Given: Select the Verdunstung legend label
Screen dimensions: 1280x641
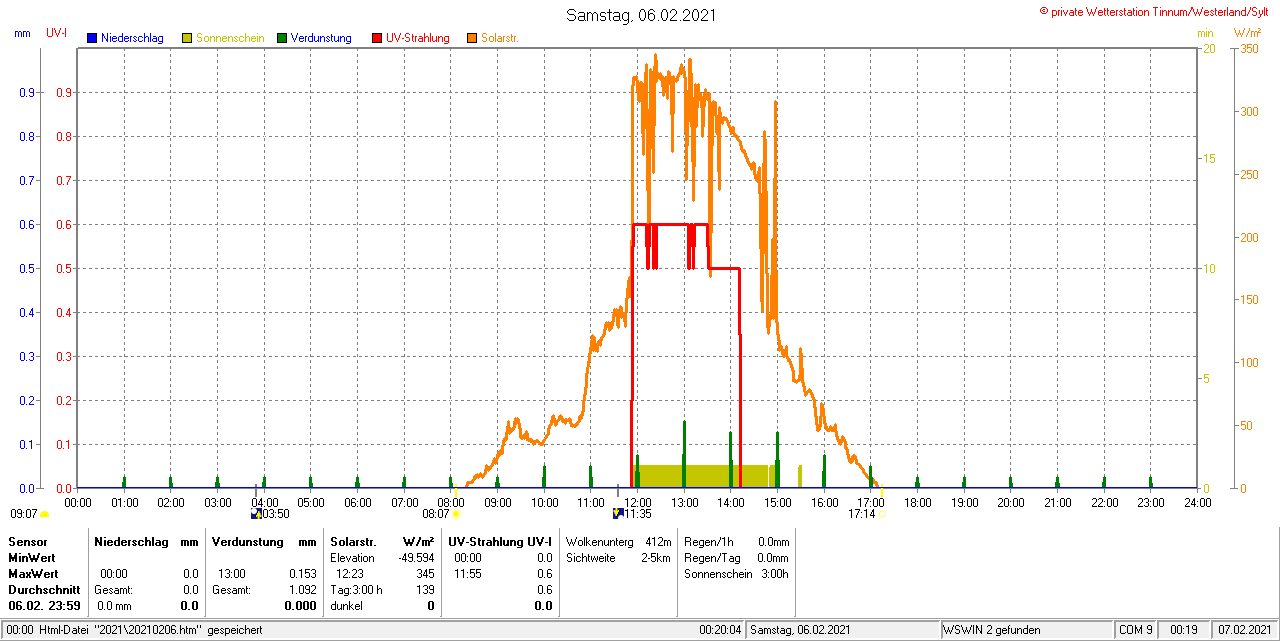Looking at the screenshot, I should click(321, 38).
